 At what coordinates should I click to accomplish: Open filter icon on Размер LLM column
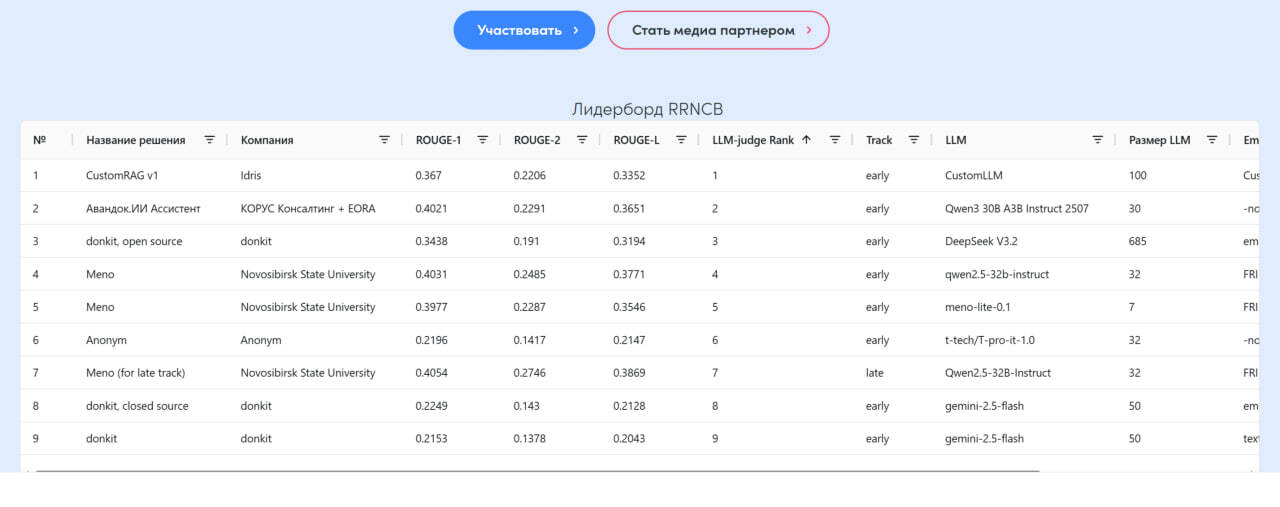1212,140
